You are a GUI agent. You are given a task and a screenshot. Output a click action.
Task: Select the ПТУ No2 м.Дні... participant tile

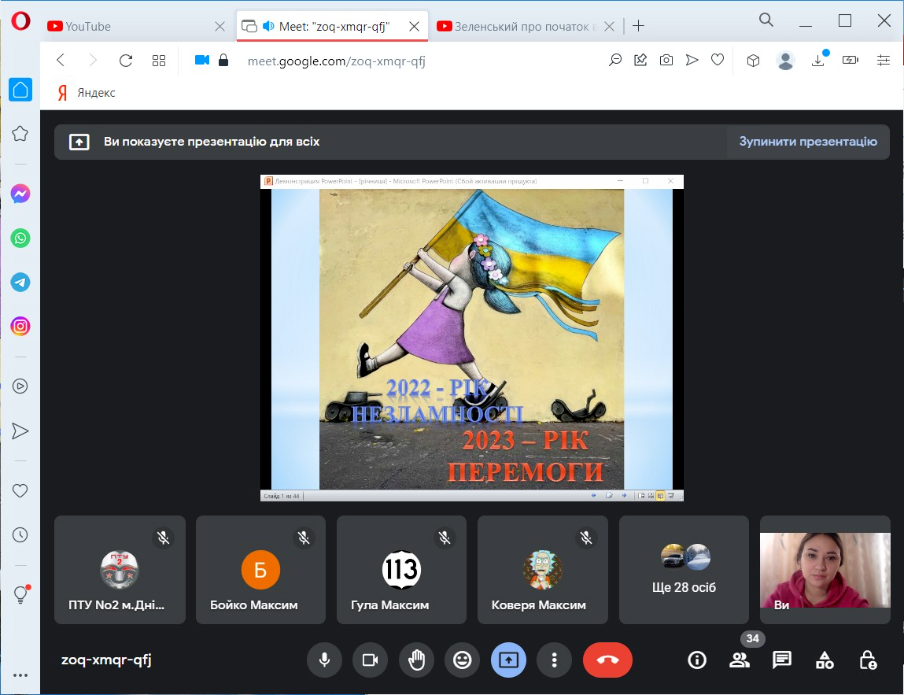pos(120,570)
